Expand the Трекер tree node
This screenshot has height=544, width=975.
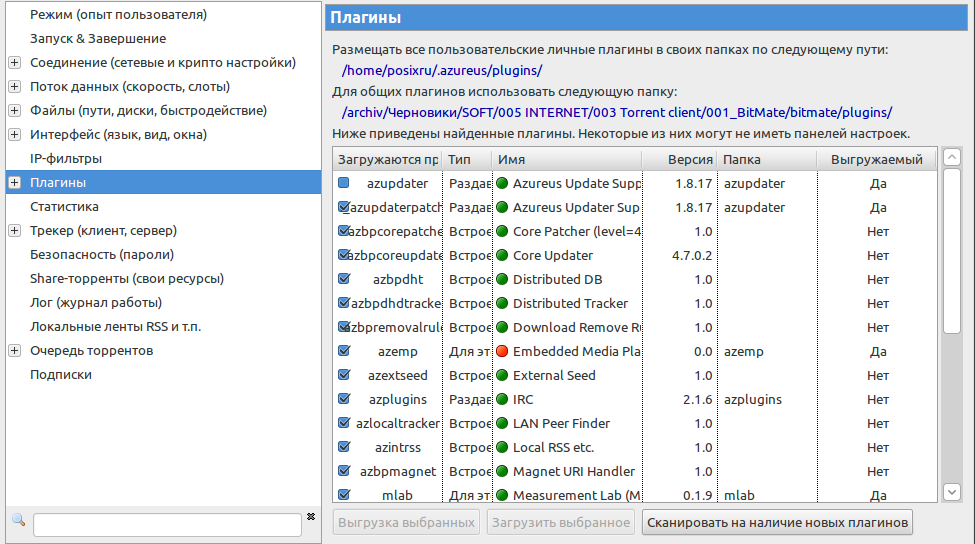click(x=15, y=231)
